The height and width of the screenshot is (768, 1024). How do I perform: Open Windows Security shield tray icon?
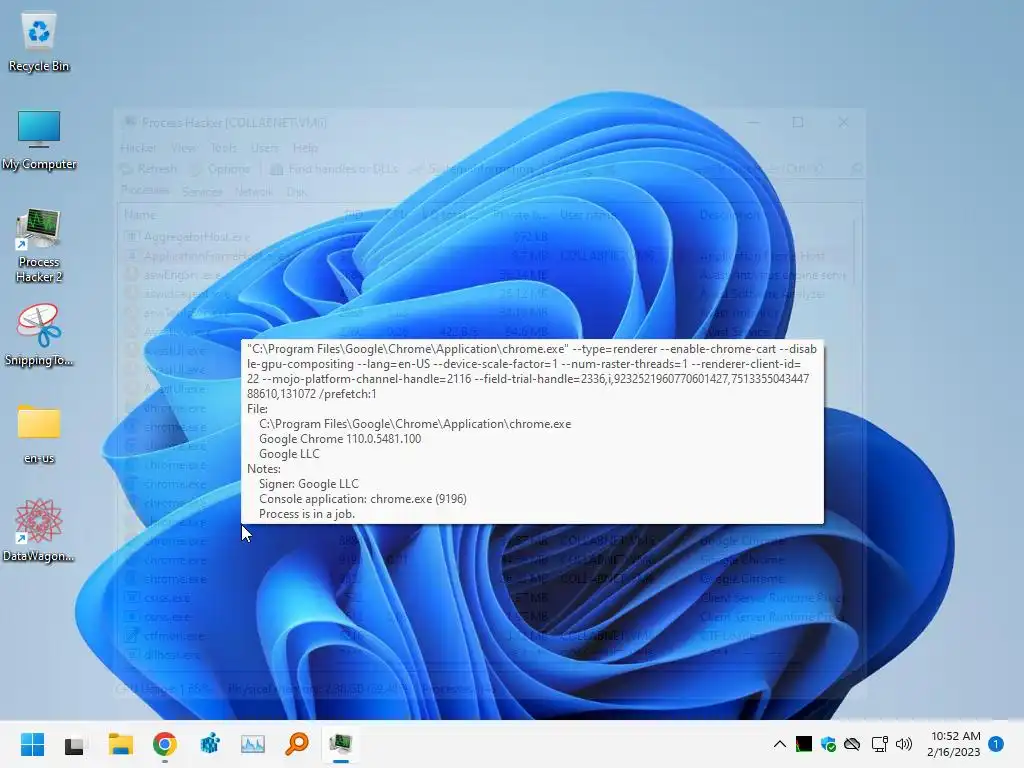pos(828,744)
